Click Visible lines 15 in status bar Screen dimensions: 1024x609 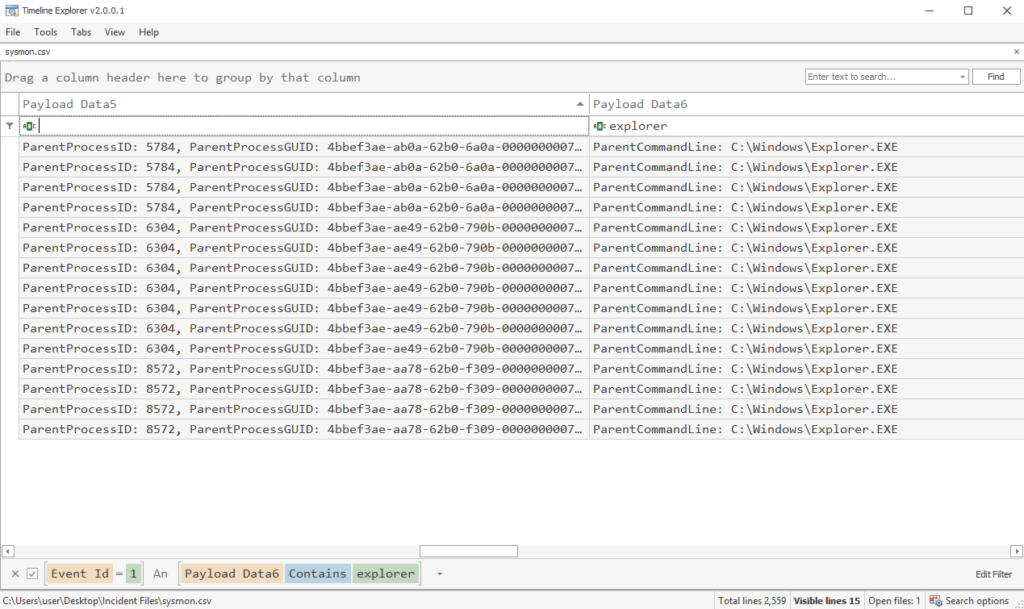tap(827, 601)
